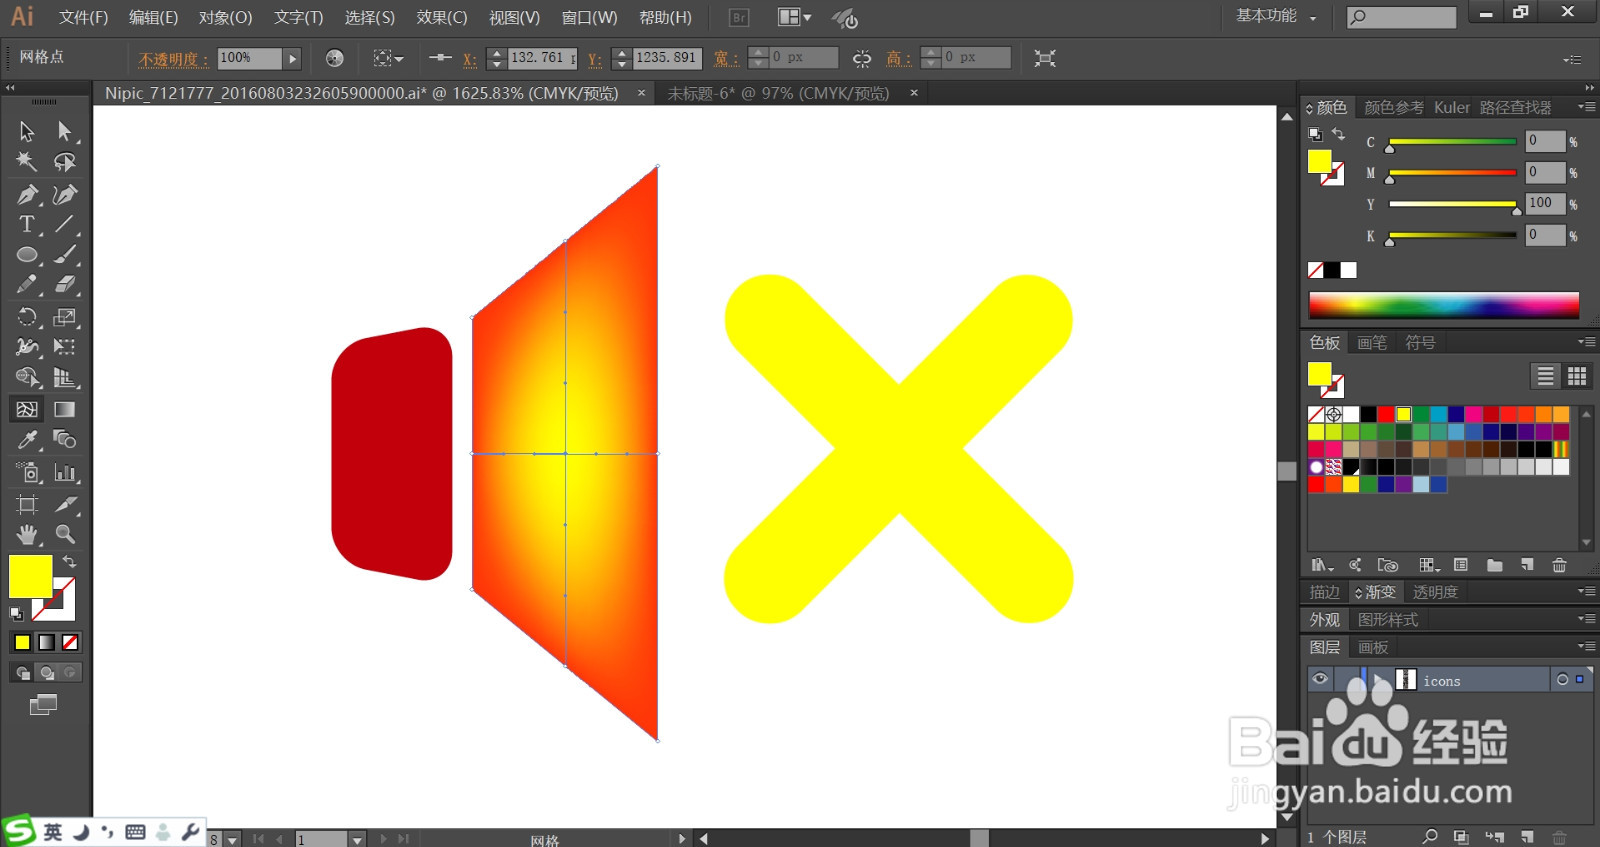Viewport: 1600px width, 847px height.
Task: Select the Magic Wand tool
Action: (x=27, y=162)
